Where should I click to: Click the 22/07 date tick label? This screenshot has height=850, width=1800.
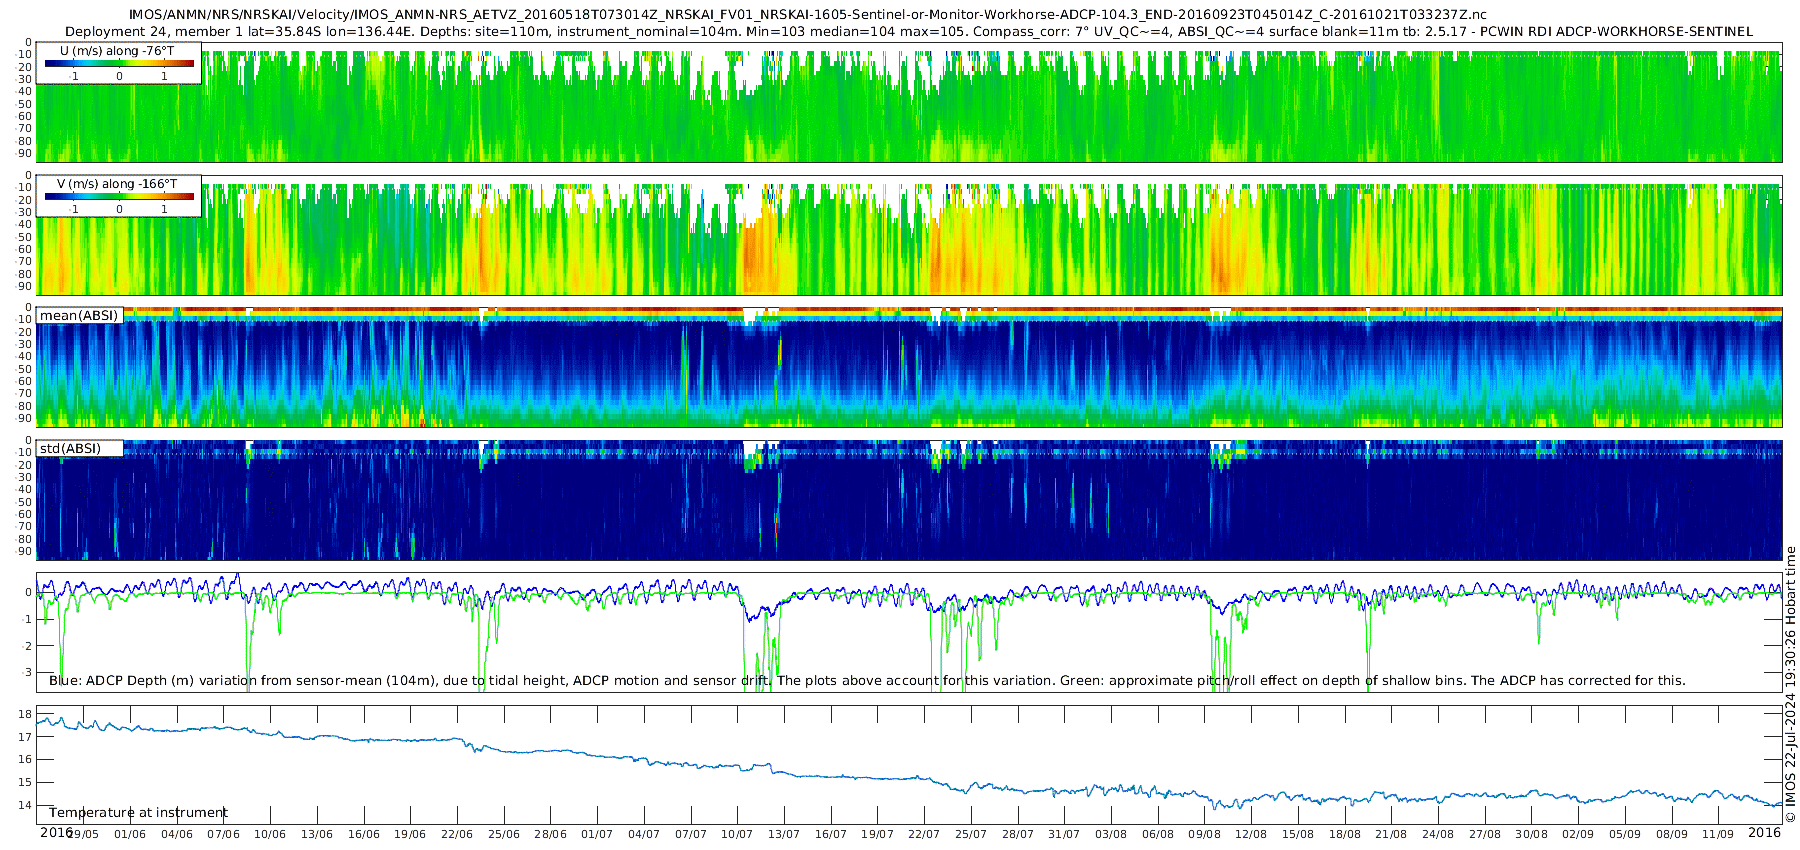pos(924,834)
